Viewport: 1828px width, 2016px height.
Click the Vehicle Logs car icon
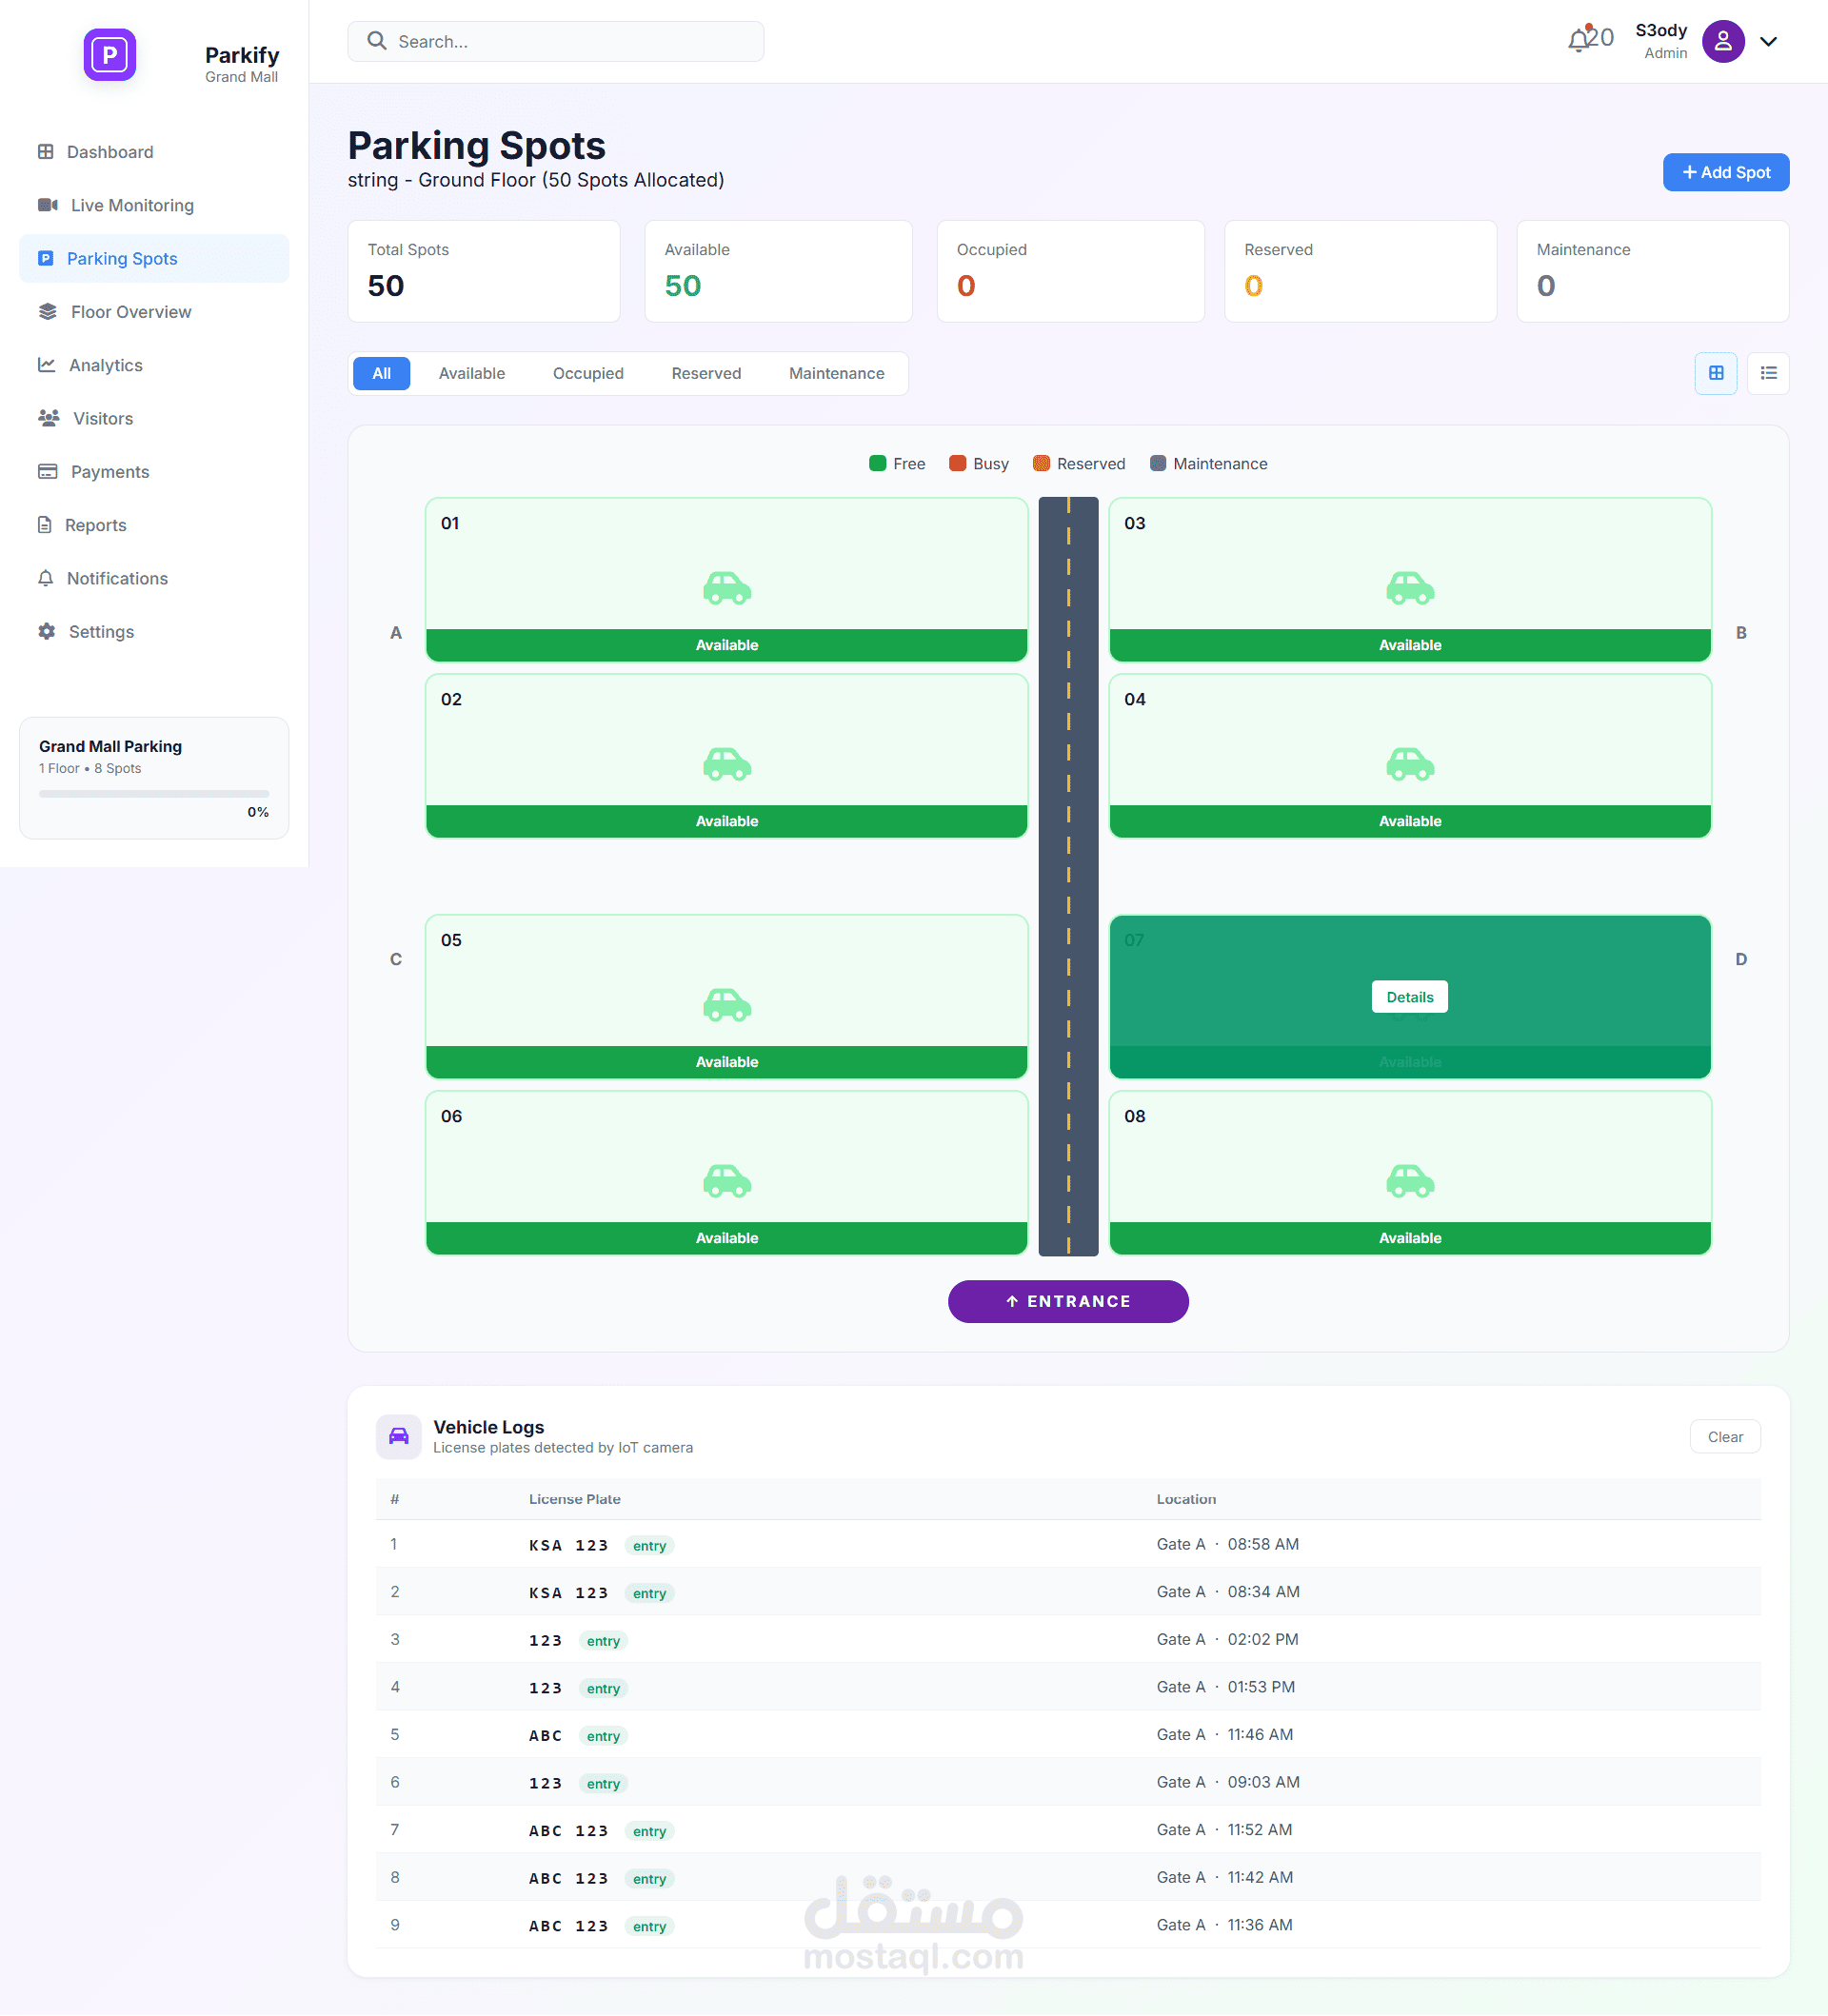point(398,1436)
